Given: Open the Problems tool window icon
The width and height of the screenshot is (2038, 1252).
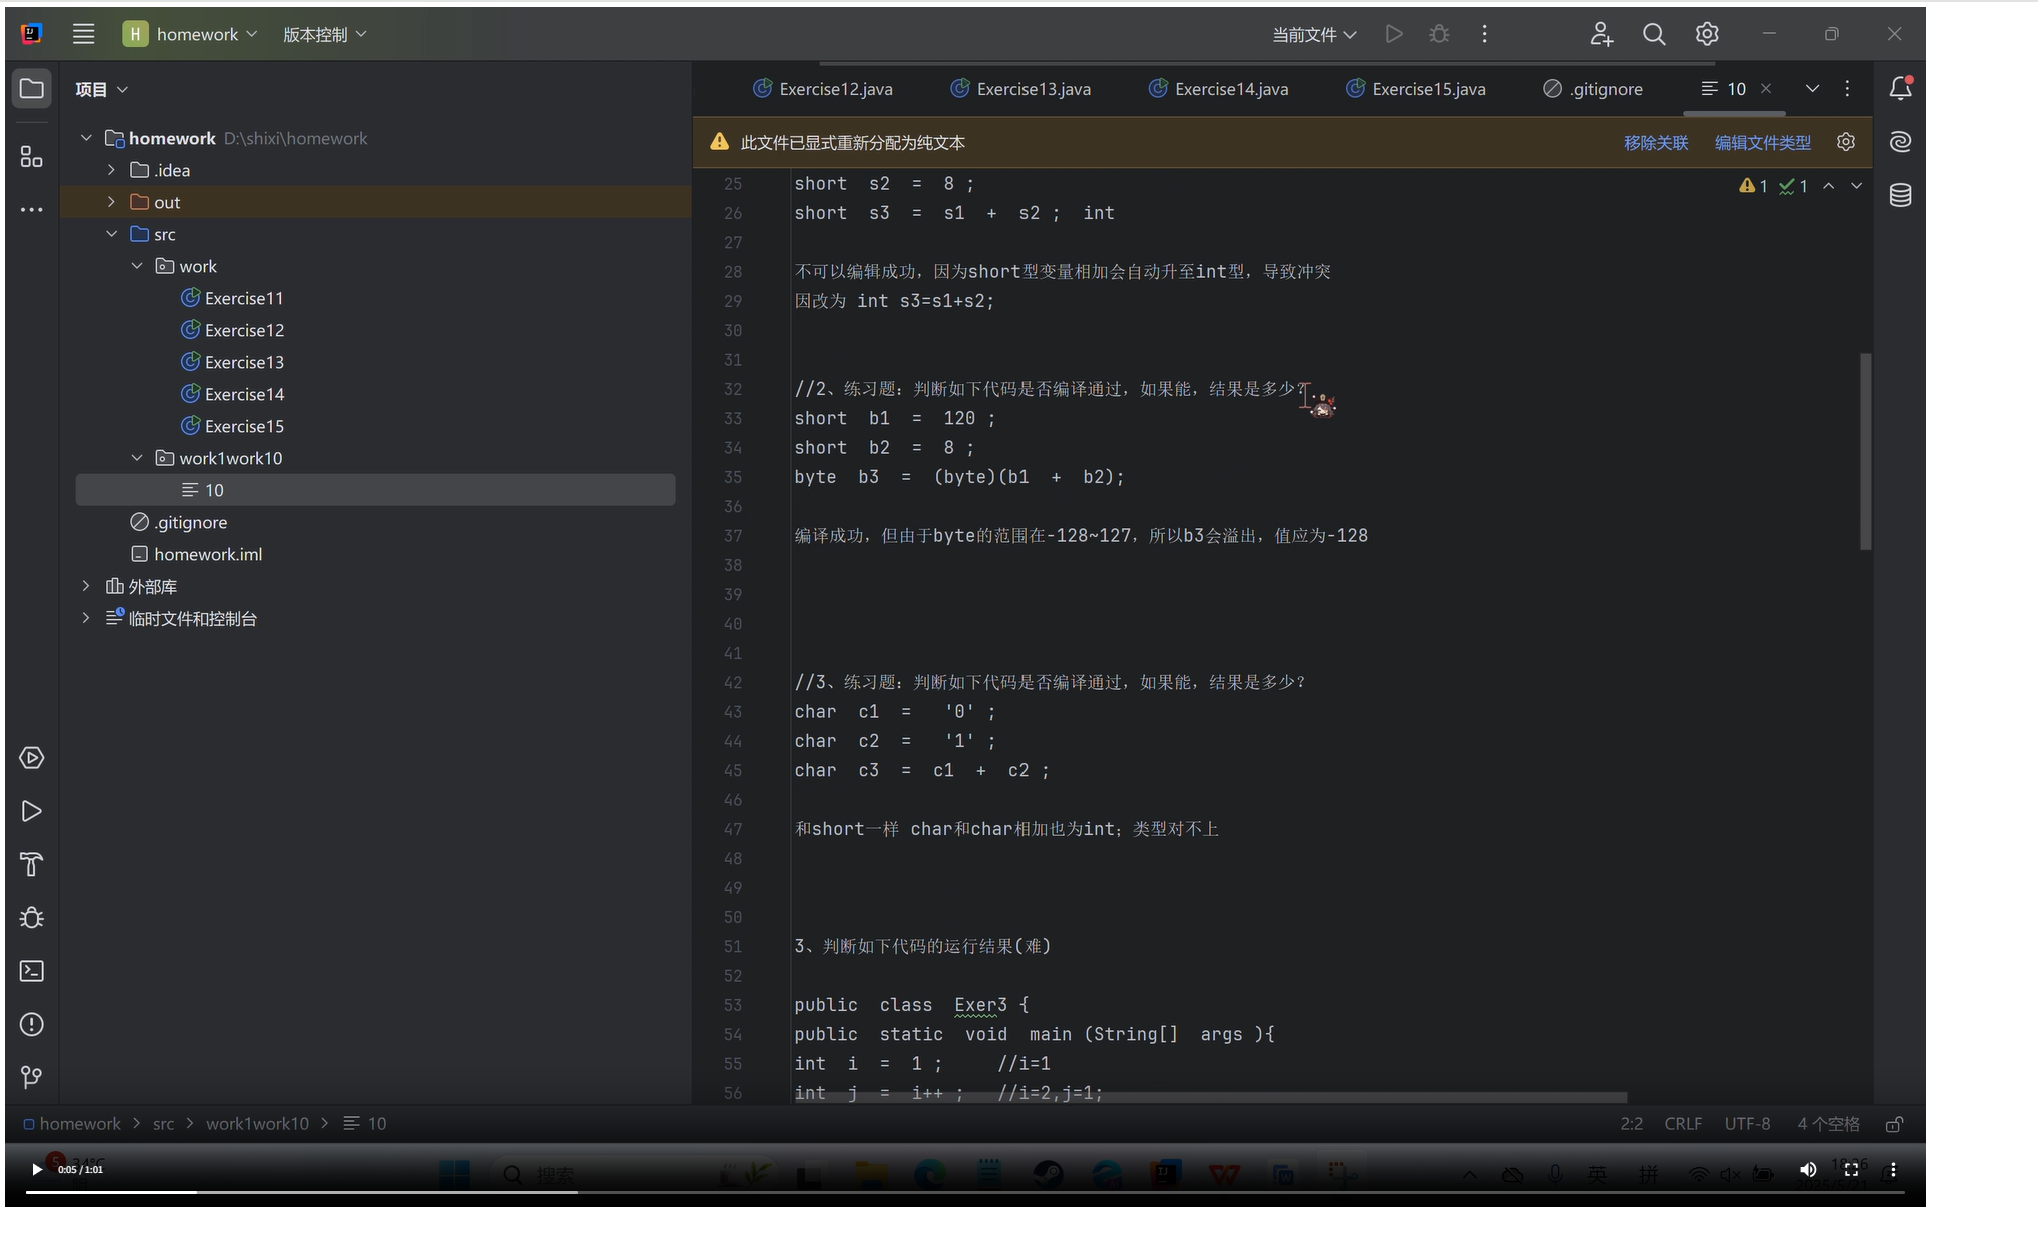Looking at the screenshot, I should 31,1024.
